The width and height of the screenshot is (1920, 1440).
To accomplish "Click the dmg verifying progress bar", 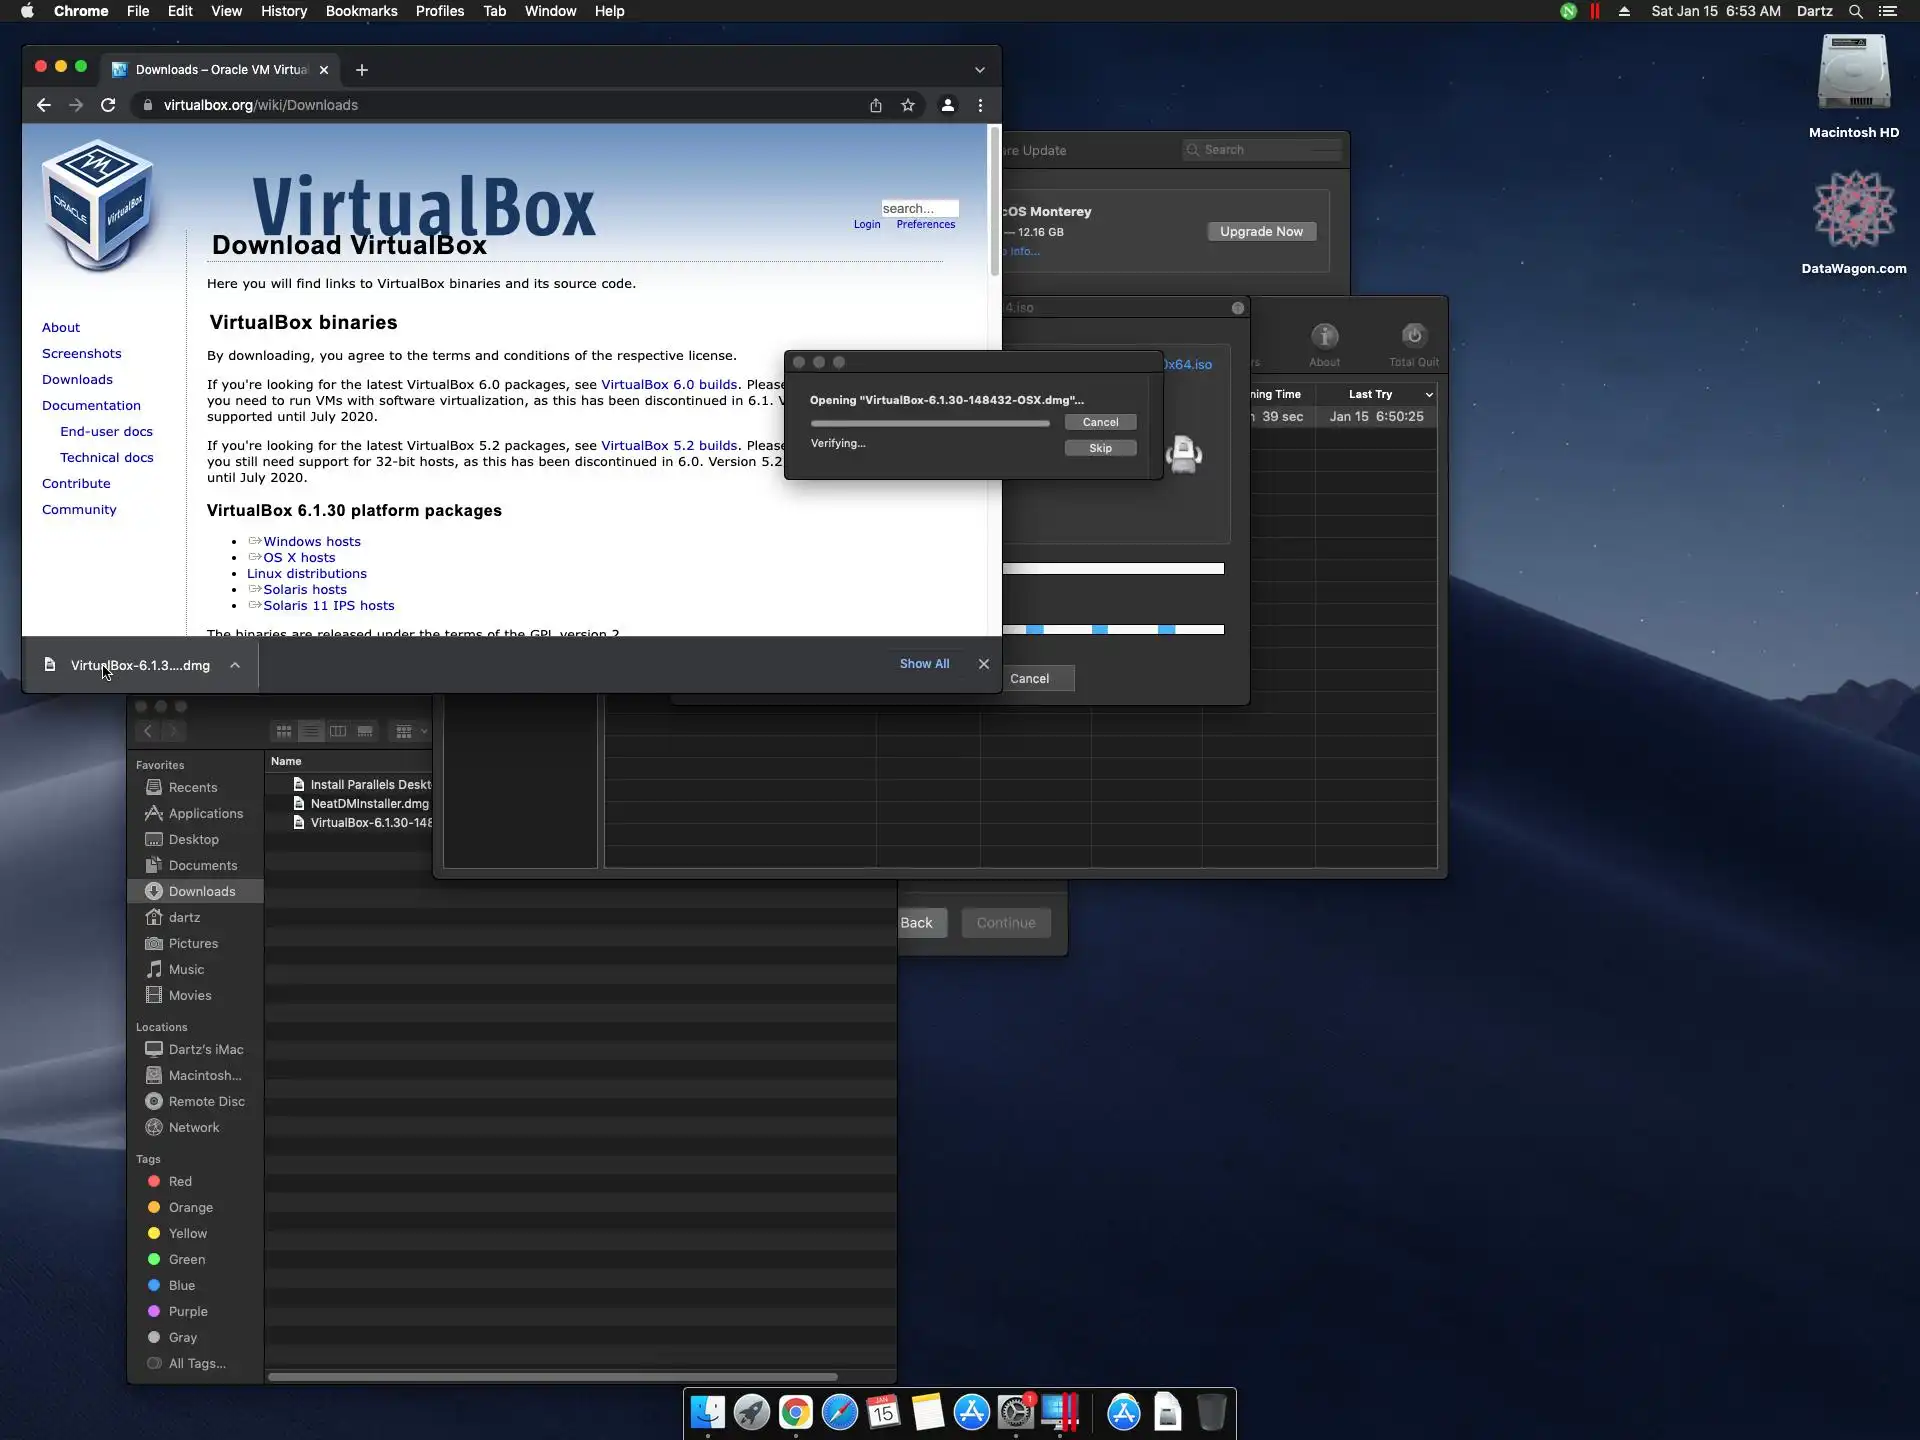I will [930, 423].
